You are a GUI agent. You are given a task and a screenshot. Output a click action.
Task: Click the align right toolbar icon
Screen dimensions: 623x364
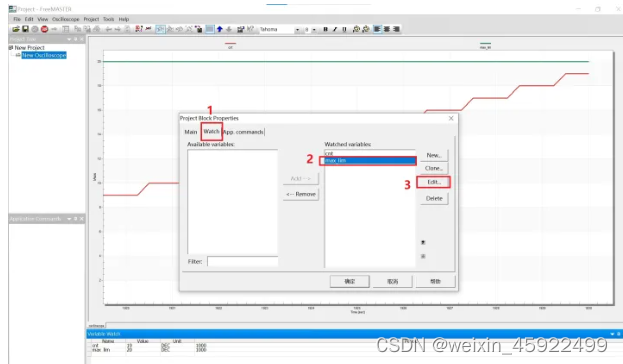(396, 29)
